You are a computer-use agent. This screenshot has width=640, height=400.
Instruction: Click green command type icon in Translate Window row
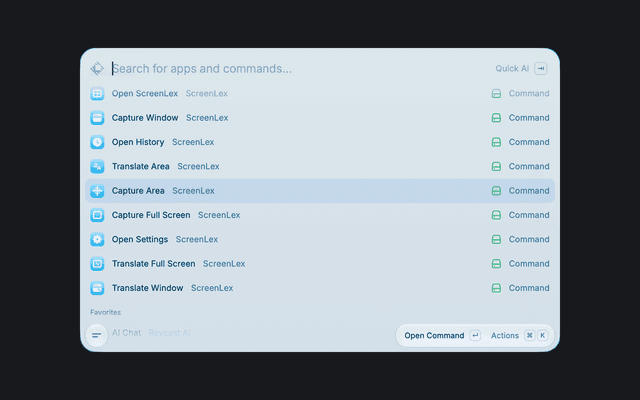(x=496, y=288)
